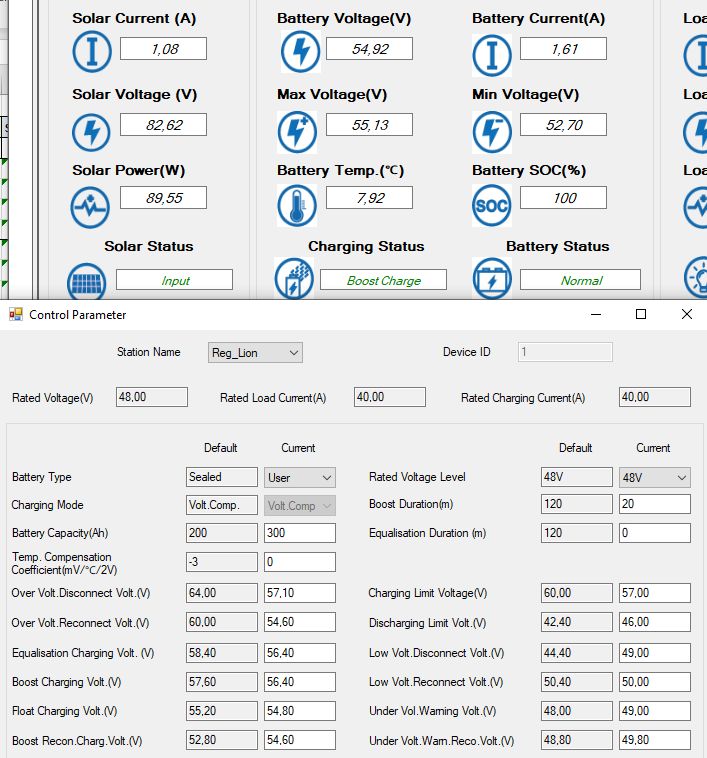Screen dimensions: 707x758
Task: Click current Over Volt. Disconnect Volt field
Action: pyautogui.click(x=299, y=593)
